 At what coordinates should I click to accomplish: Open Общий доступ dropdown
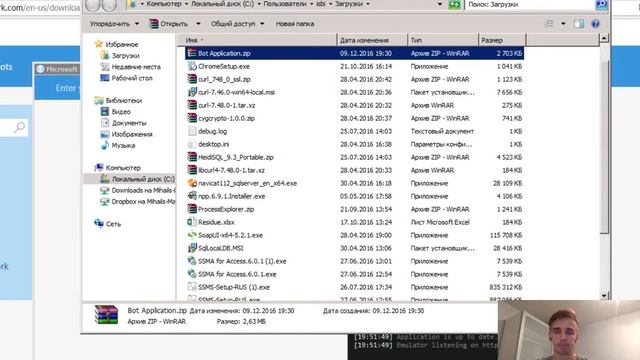[238, 24]
